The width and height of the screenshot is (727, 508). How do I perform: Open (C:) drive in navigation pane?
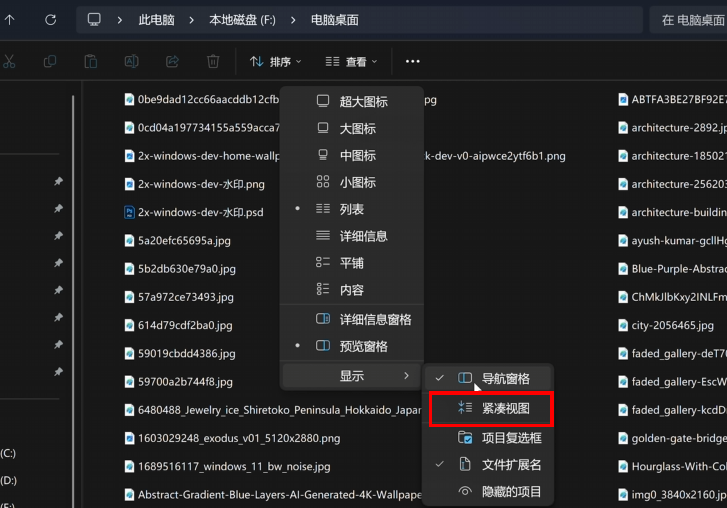coord(8,453)
